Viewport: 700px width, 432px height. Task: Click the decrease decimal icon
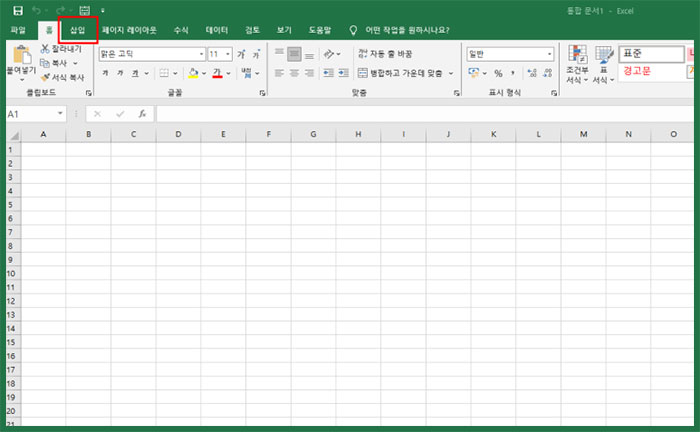point(548,73)
